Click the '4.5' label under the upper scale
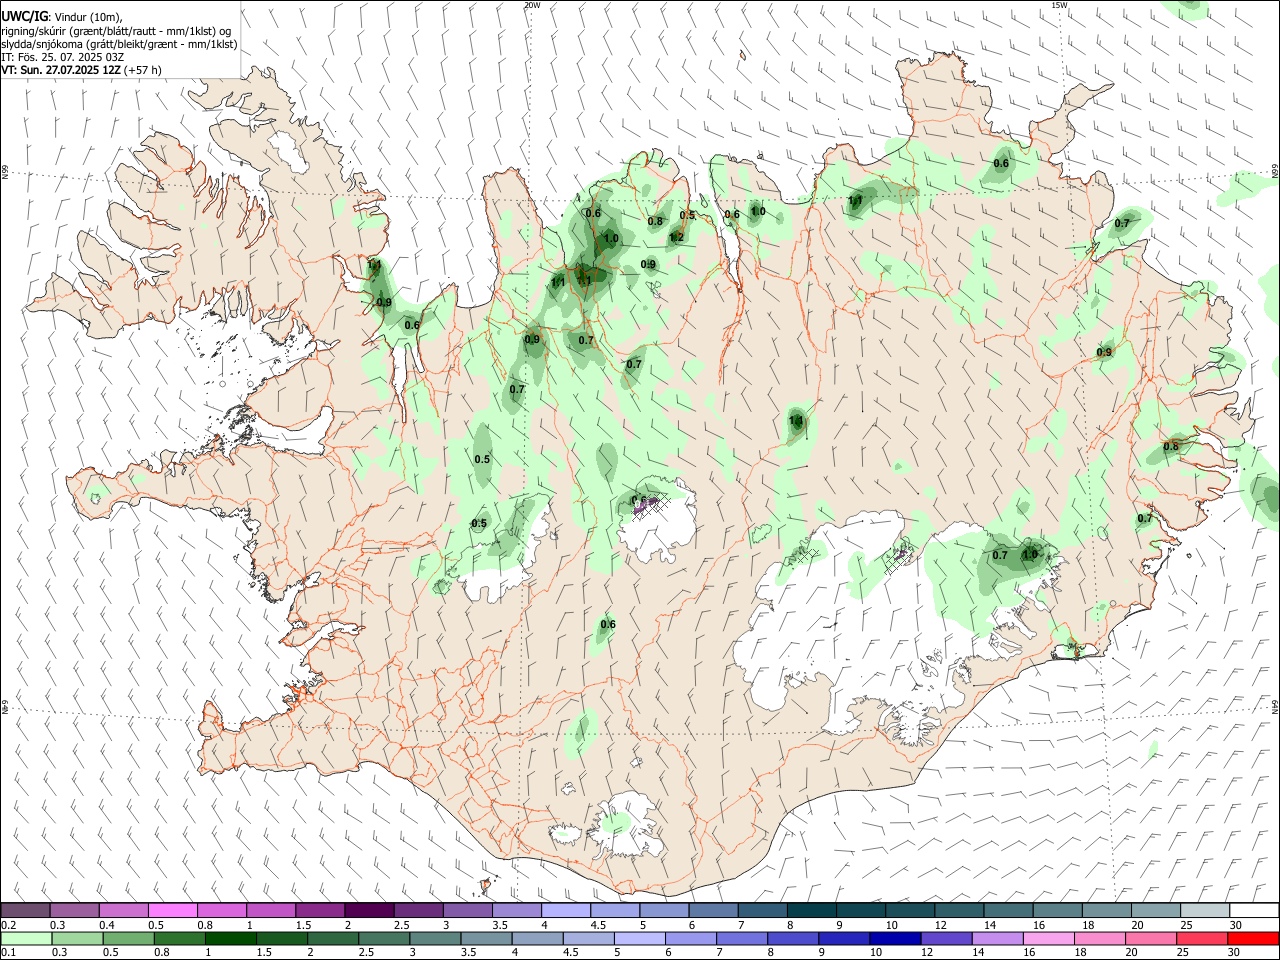 pos(598,925)
